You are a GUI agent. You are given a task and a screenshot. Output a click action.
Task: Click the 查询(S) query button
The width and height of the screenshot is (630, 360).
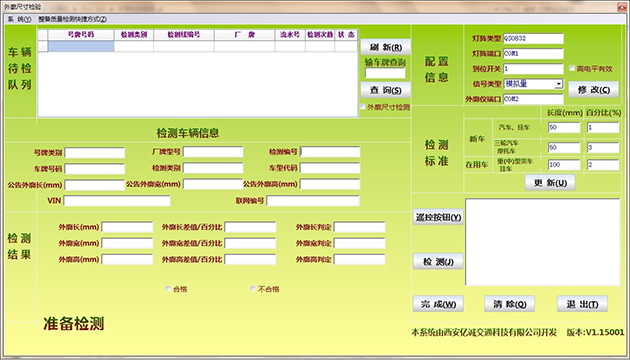pos(385,90)
